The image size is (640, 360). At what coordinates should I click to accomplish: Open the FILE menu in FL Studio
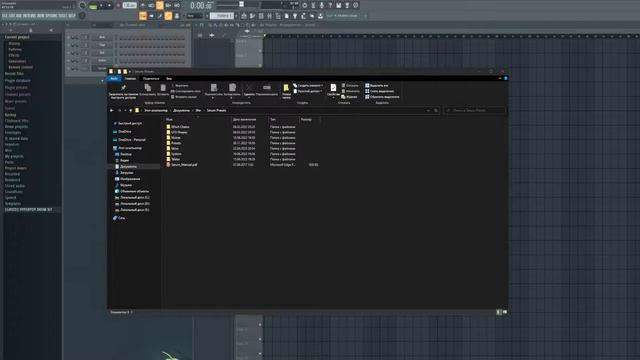pyautogui.click(x=5, y=16)
